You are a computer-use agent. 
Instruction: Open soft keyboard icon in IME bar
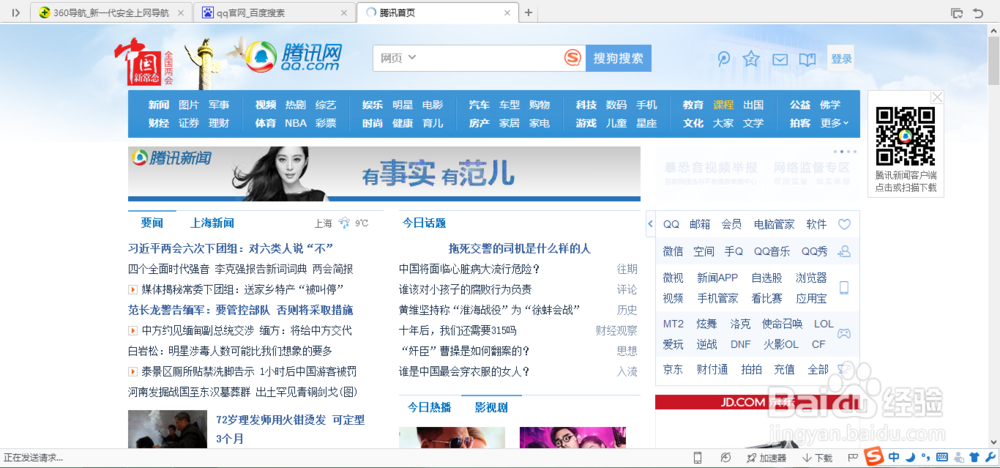click(x=942, y=457)
